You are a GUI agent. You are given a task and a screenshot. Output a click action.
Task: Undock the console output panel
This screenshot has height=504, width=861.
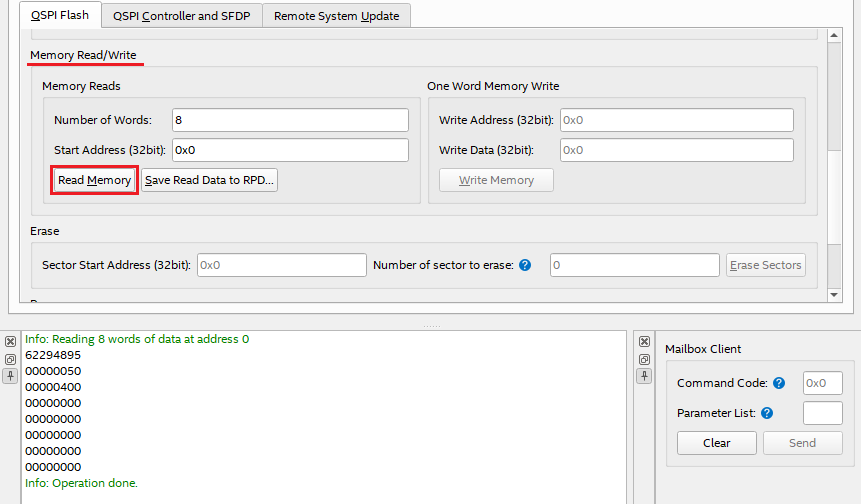10,359
